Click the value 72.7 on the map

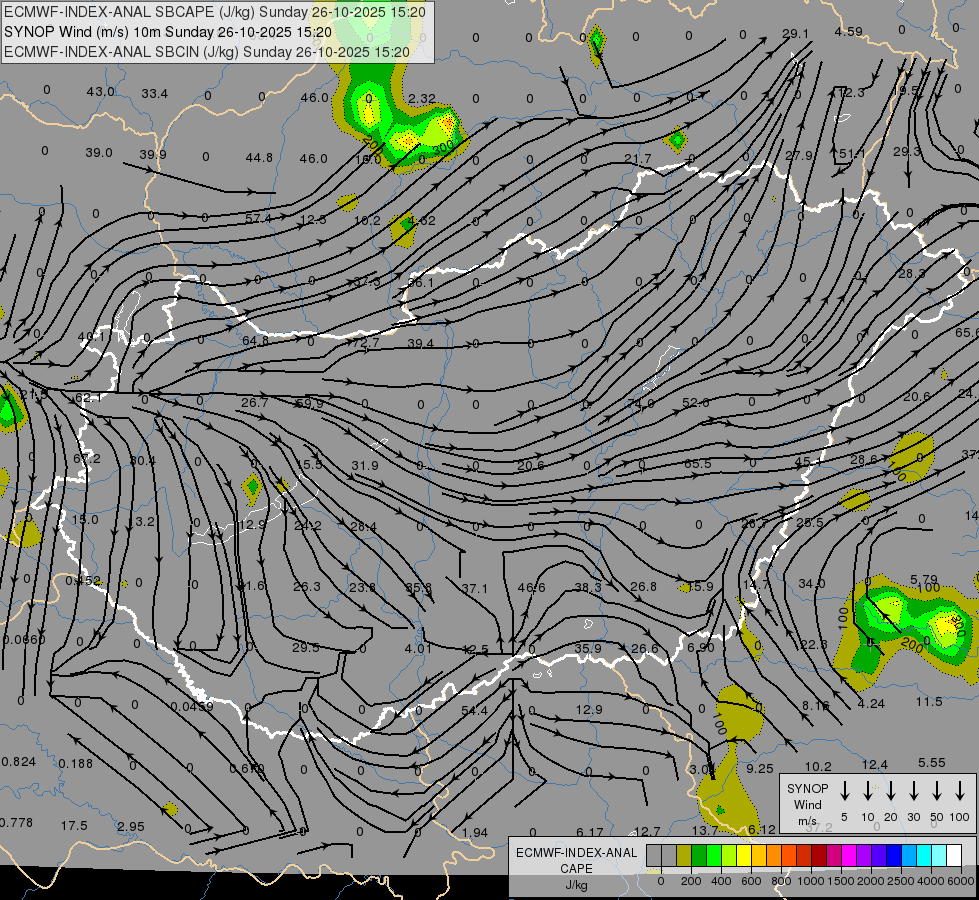click(x=366, y=343)
